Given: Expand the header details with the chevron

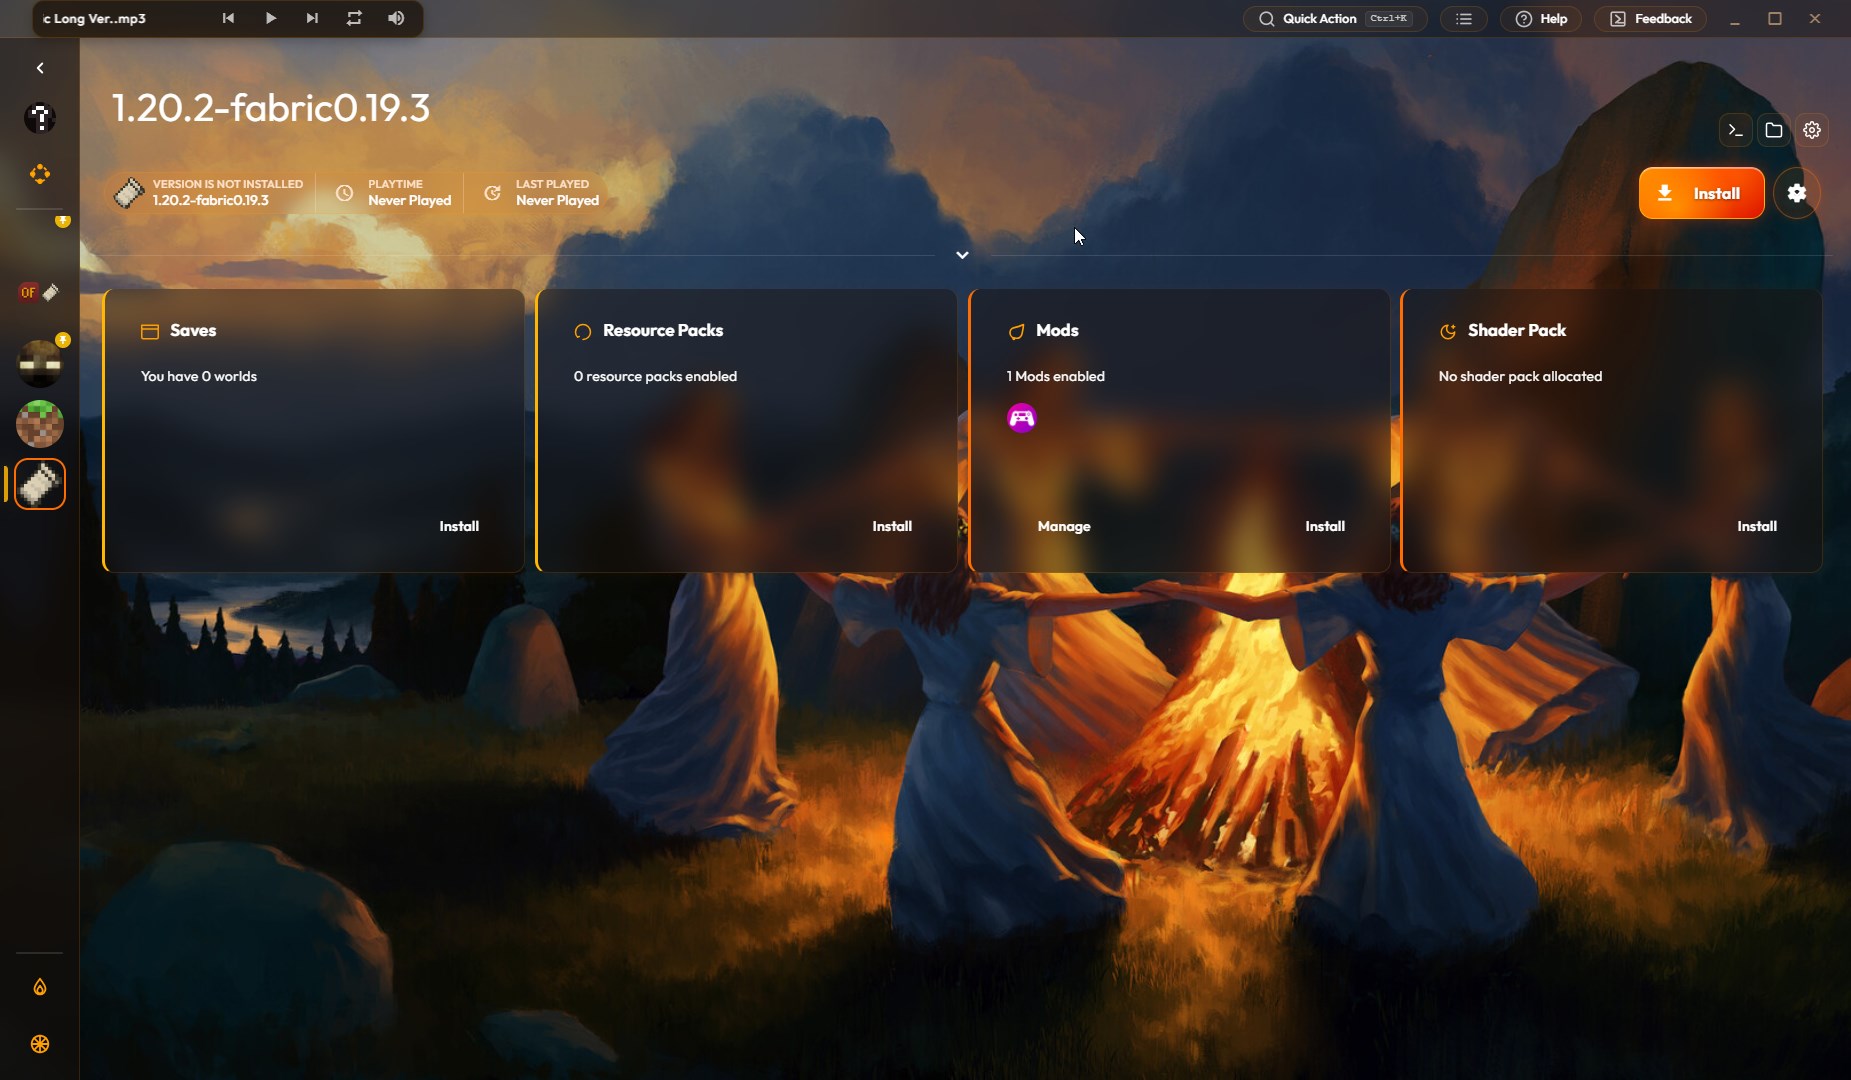Looking at the screenshot, I should [962, 255].
